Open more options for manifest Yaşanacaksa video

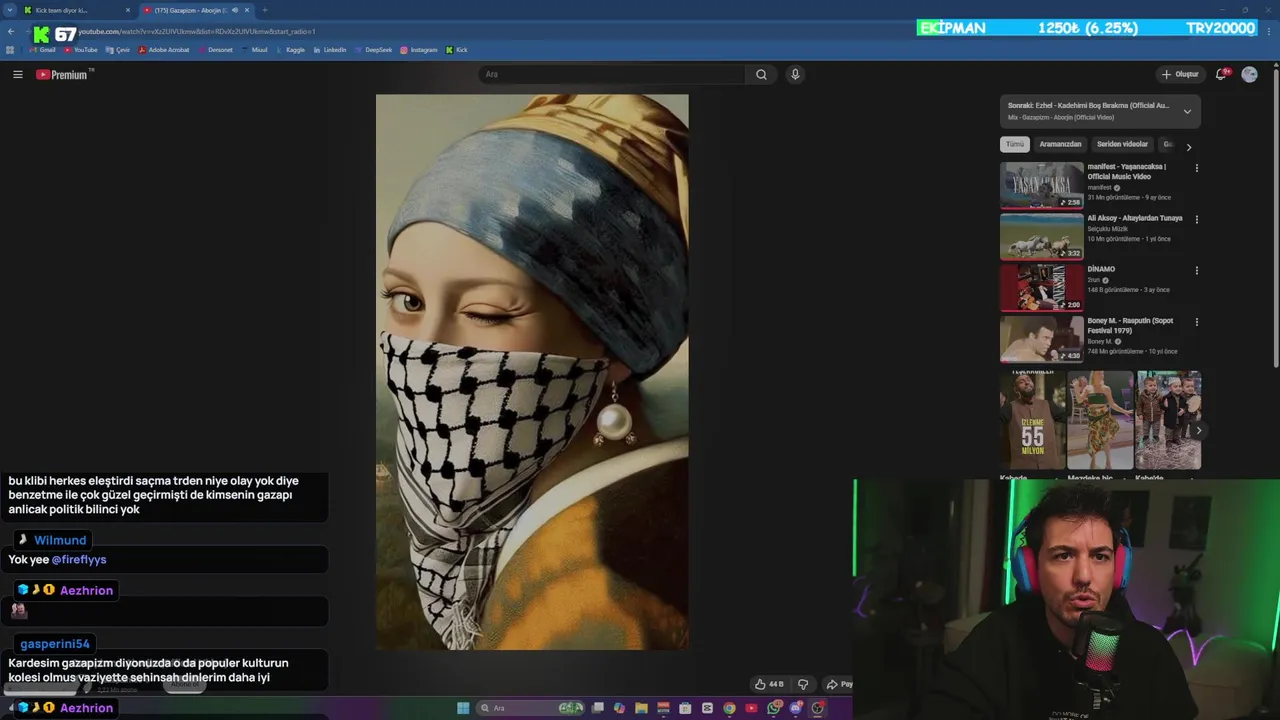(x=1196, y=168)
